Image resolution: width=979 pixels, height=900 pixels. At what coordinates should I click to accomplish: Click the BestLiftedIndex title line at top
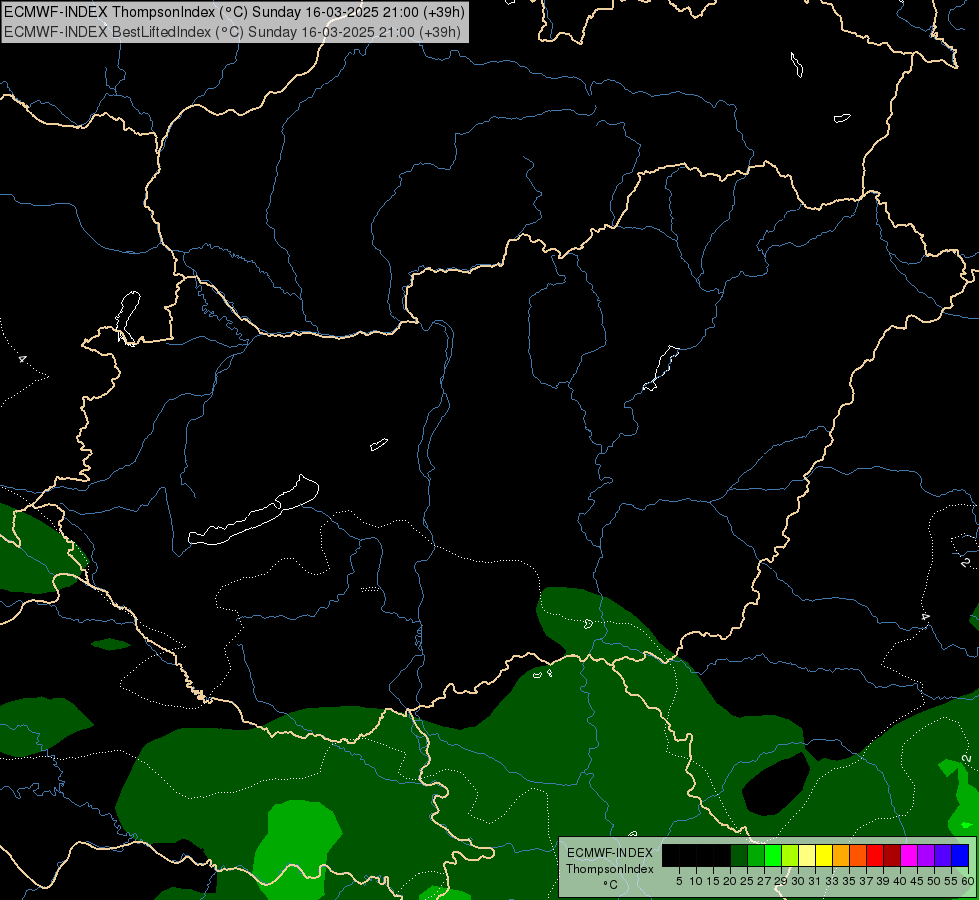[232, 31]
